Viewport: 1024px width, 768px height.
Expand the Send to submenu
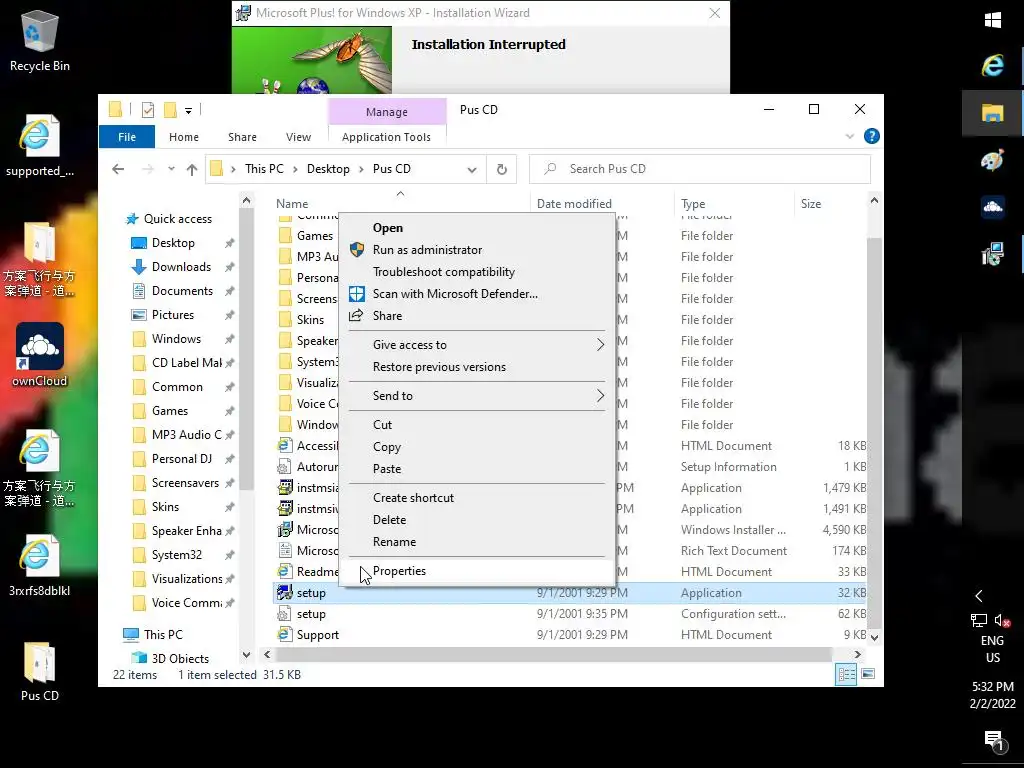[600, 395]
